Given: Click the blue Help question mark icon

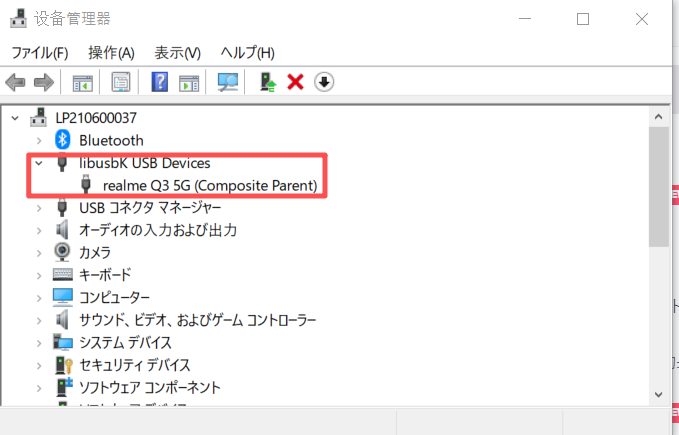Looking at the screenshot, I should pyautogui.click(x=159, y=82).
